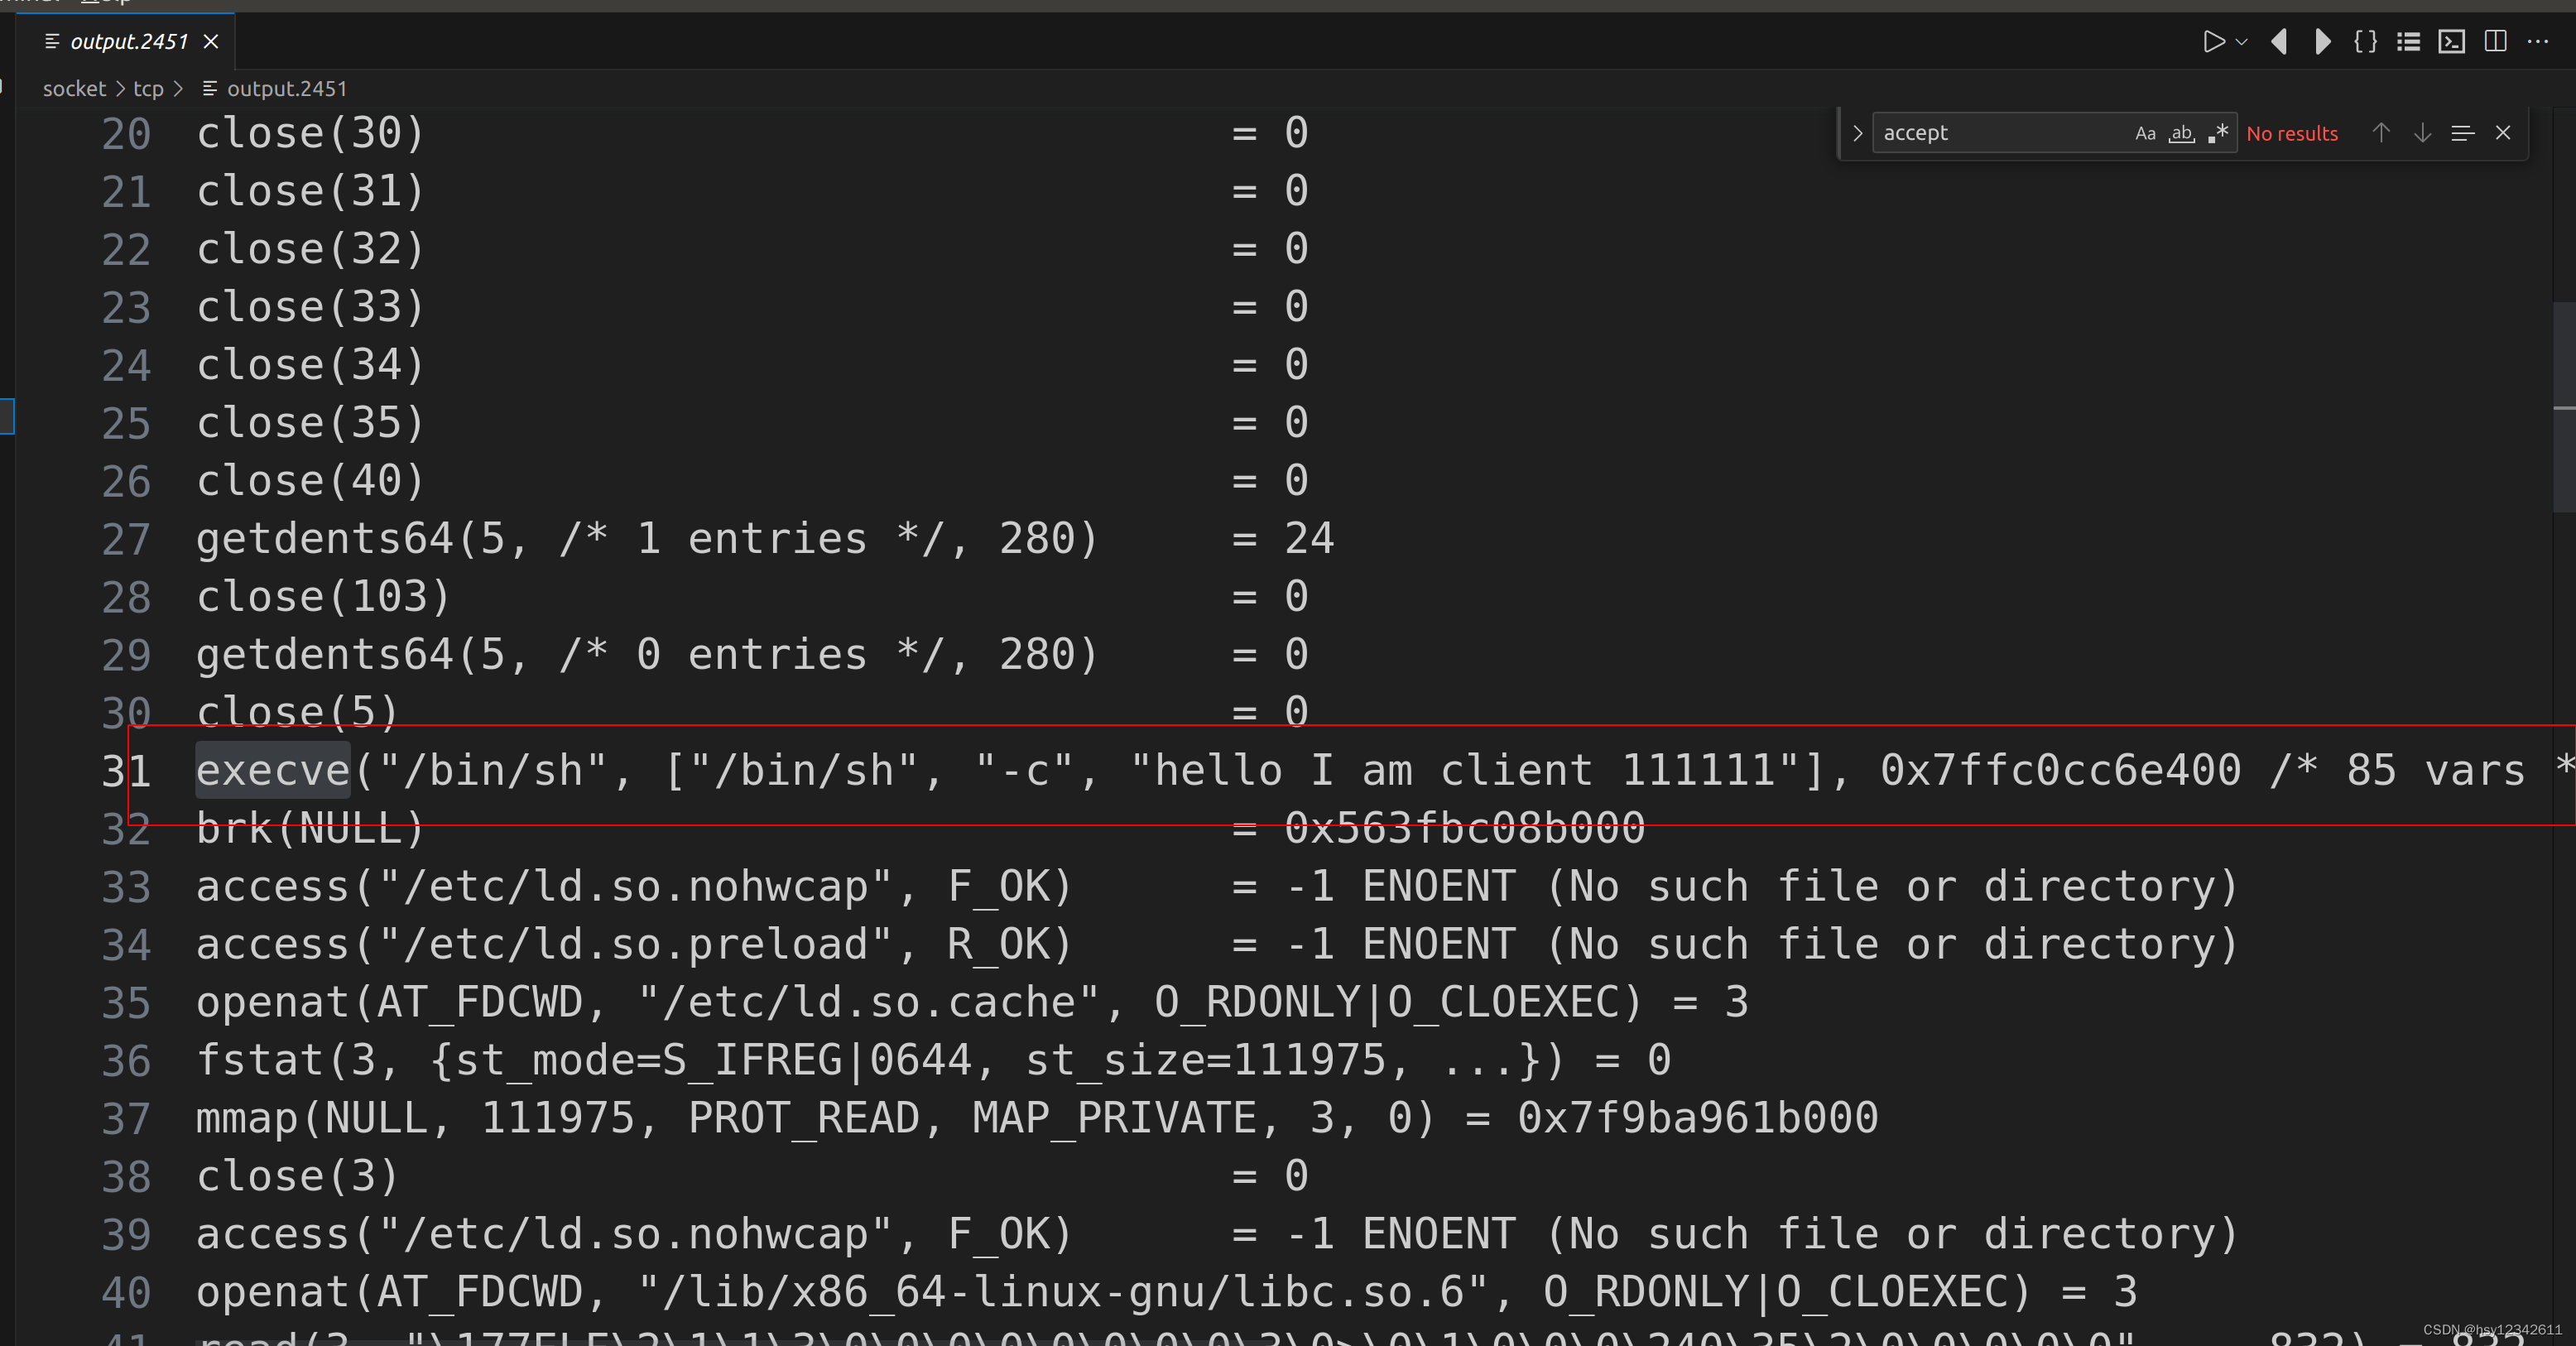Select the output.2451 editor tab
2576x1346 pixels.
coord(128,42)
